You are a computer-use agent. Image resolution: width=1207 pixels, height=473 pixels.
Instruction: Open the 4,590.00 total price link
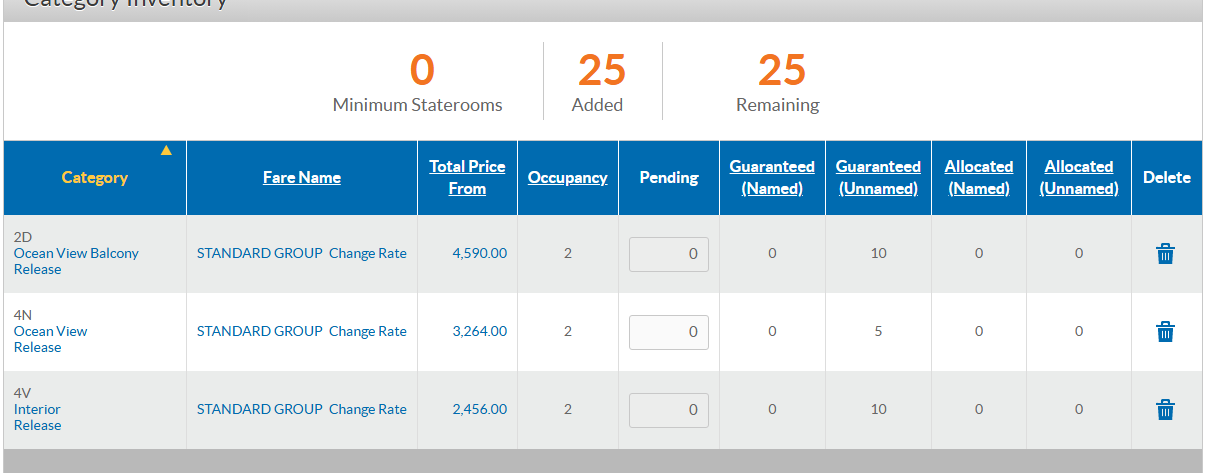click(x=480, y=254)
